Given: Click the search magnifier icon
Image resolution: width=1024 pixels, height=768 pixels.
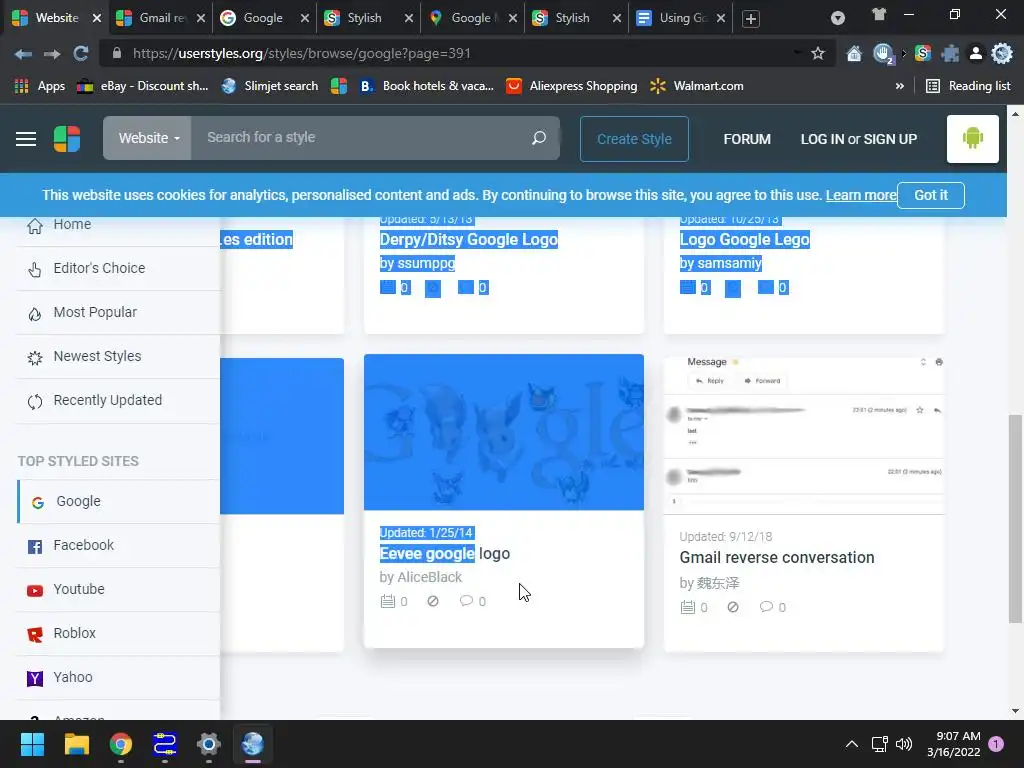Looking at the screenshot, I should pos(539,138).
